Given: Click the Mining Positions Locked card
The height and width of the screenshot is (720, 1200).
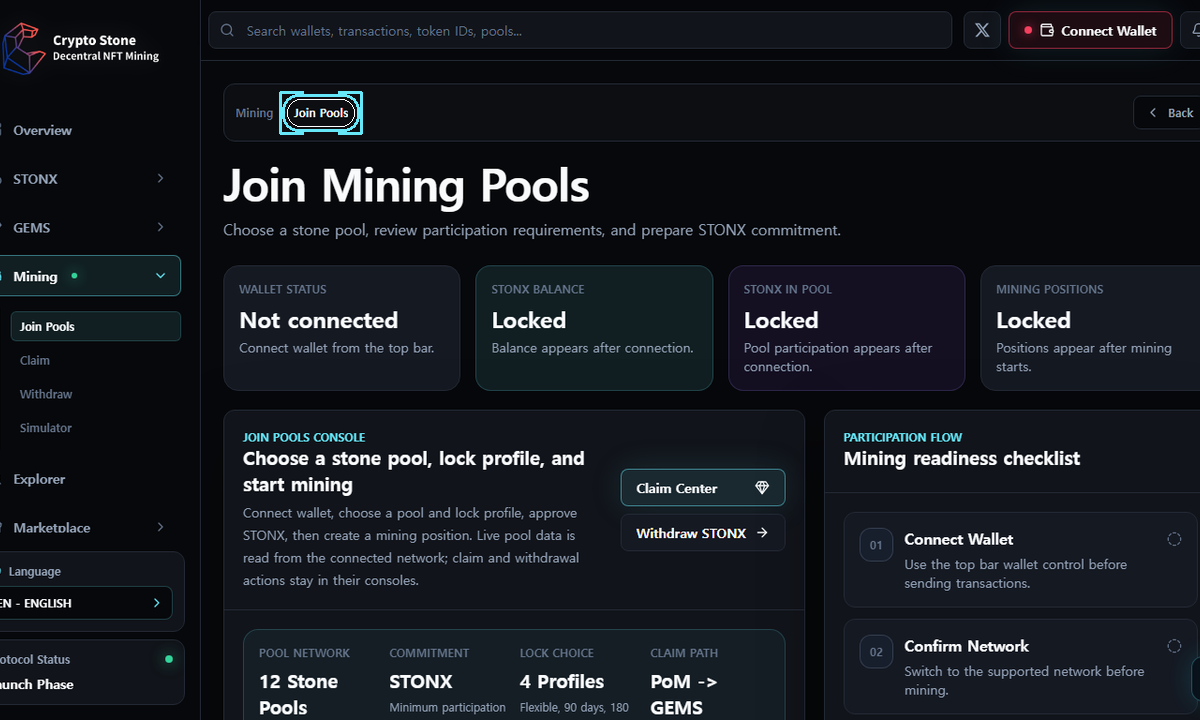Looking at the screenshot, I should coord(1090,328).
